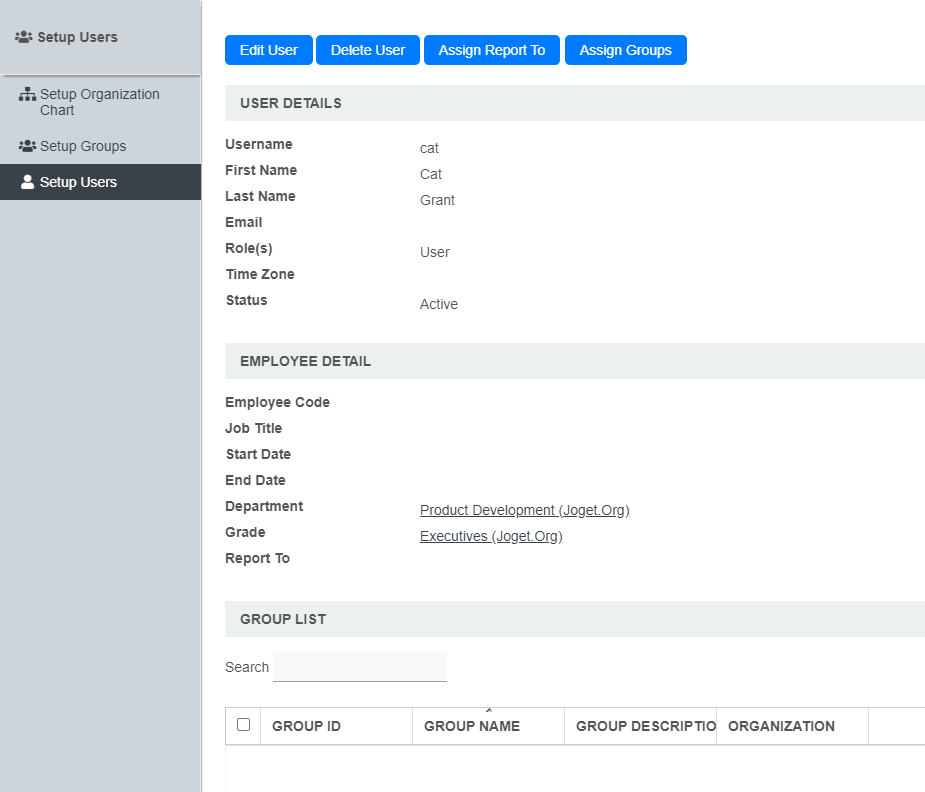This screenshot has width=925, height=792.
Task: Click the Delete User button
Action: pos(368,50)
